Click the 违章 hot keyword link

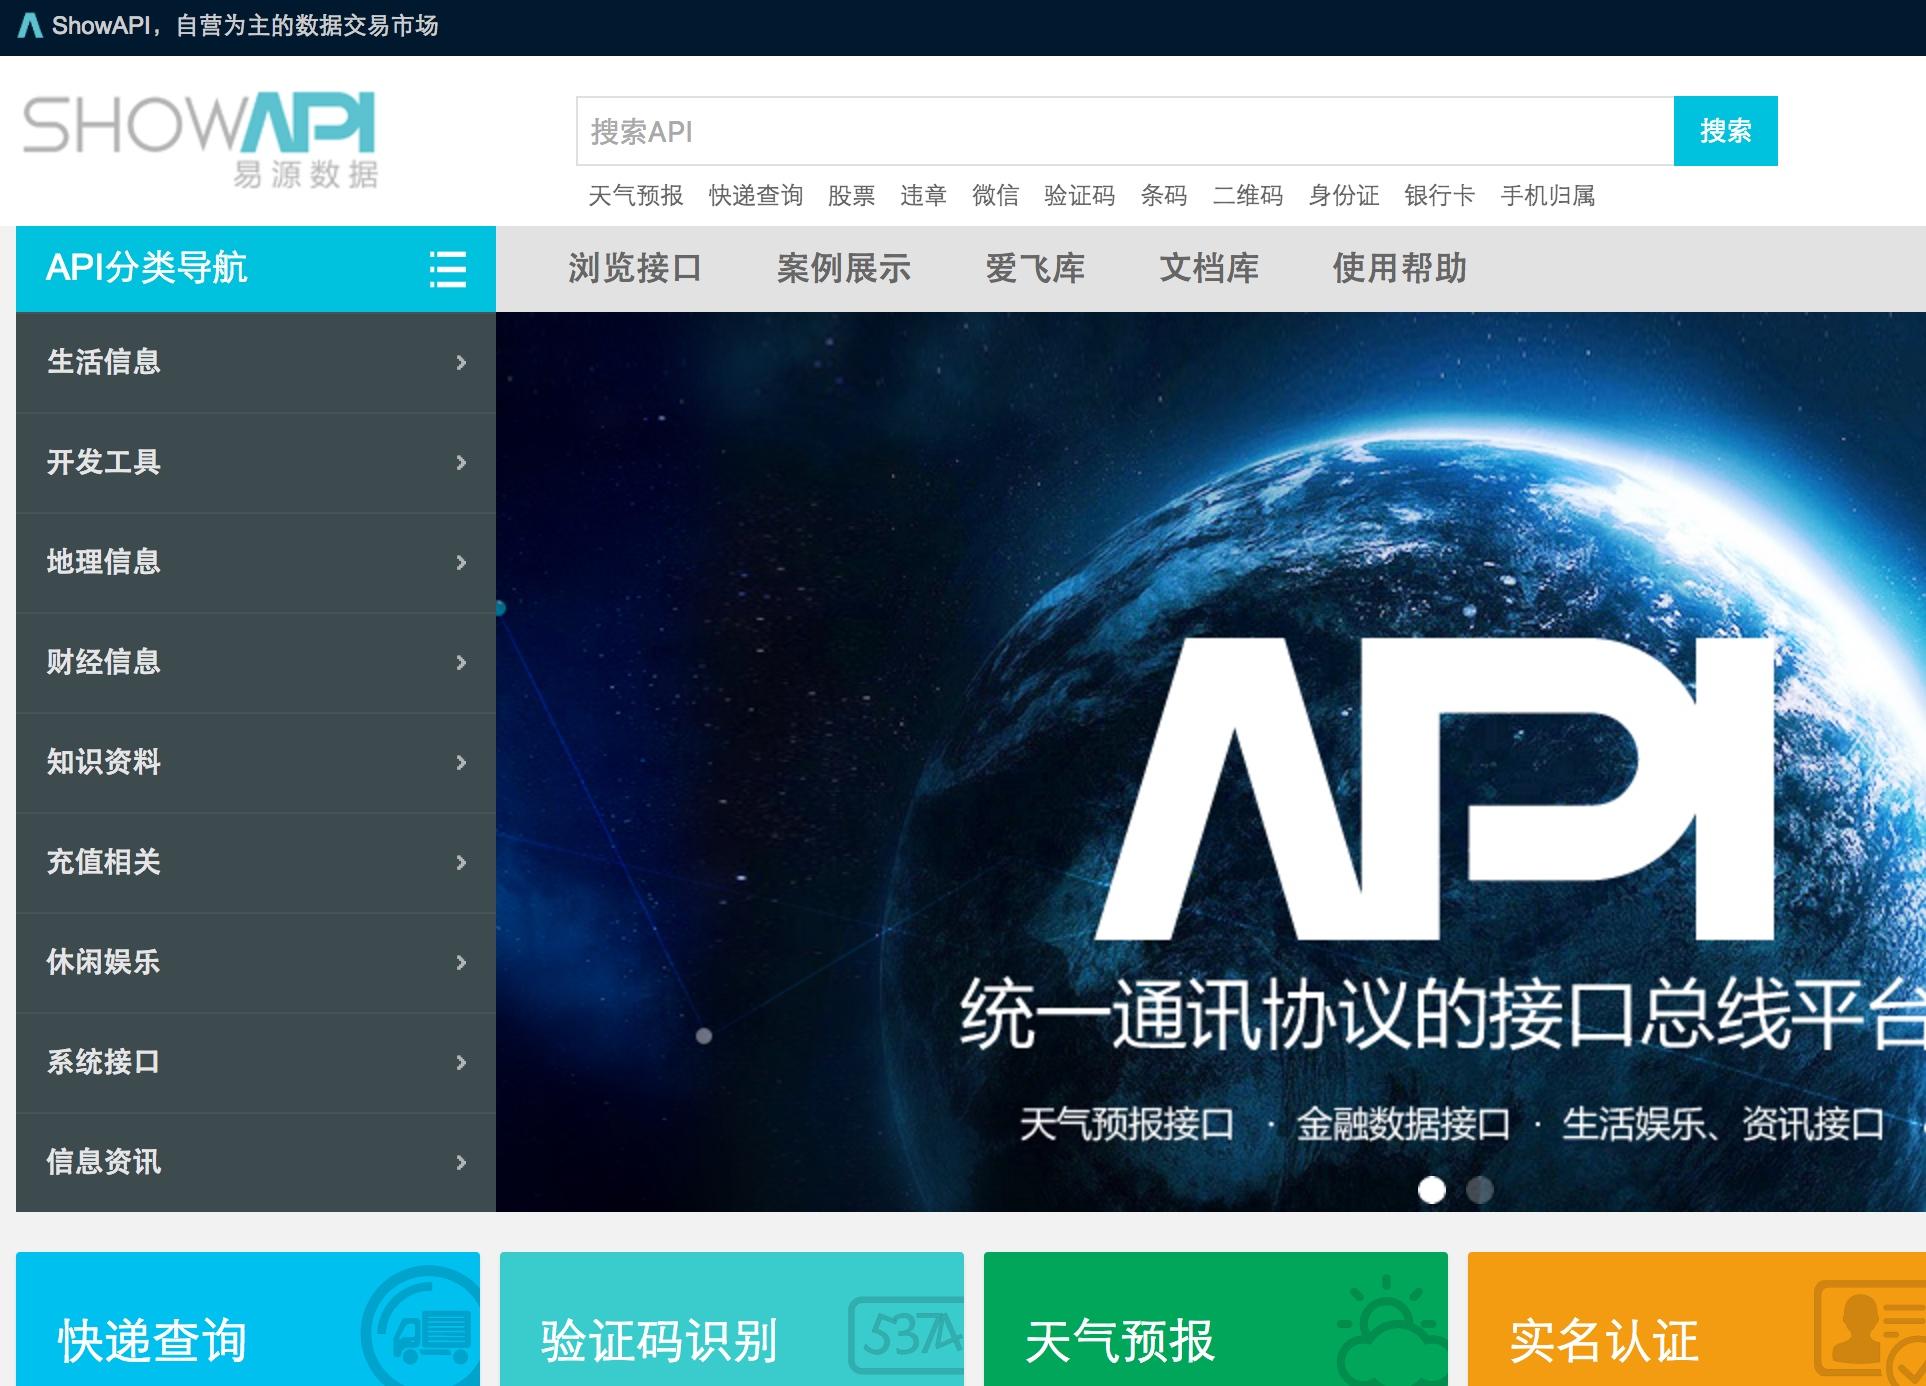924,195
